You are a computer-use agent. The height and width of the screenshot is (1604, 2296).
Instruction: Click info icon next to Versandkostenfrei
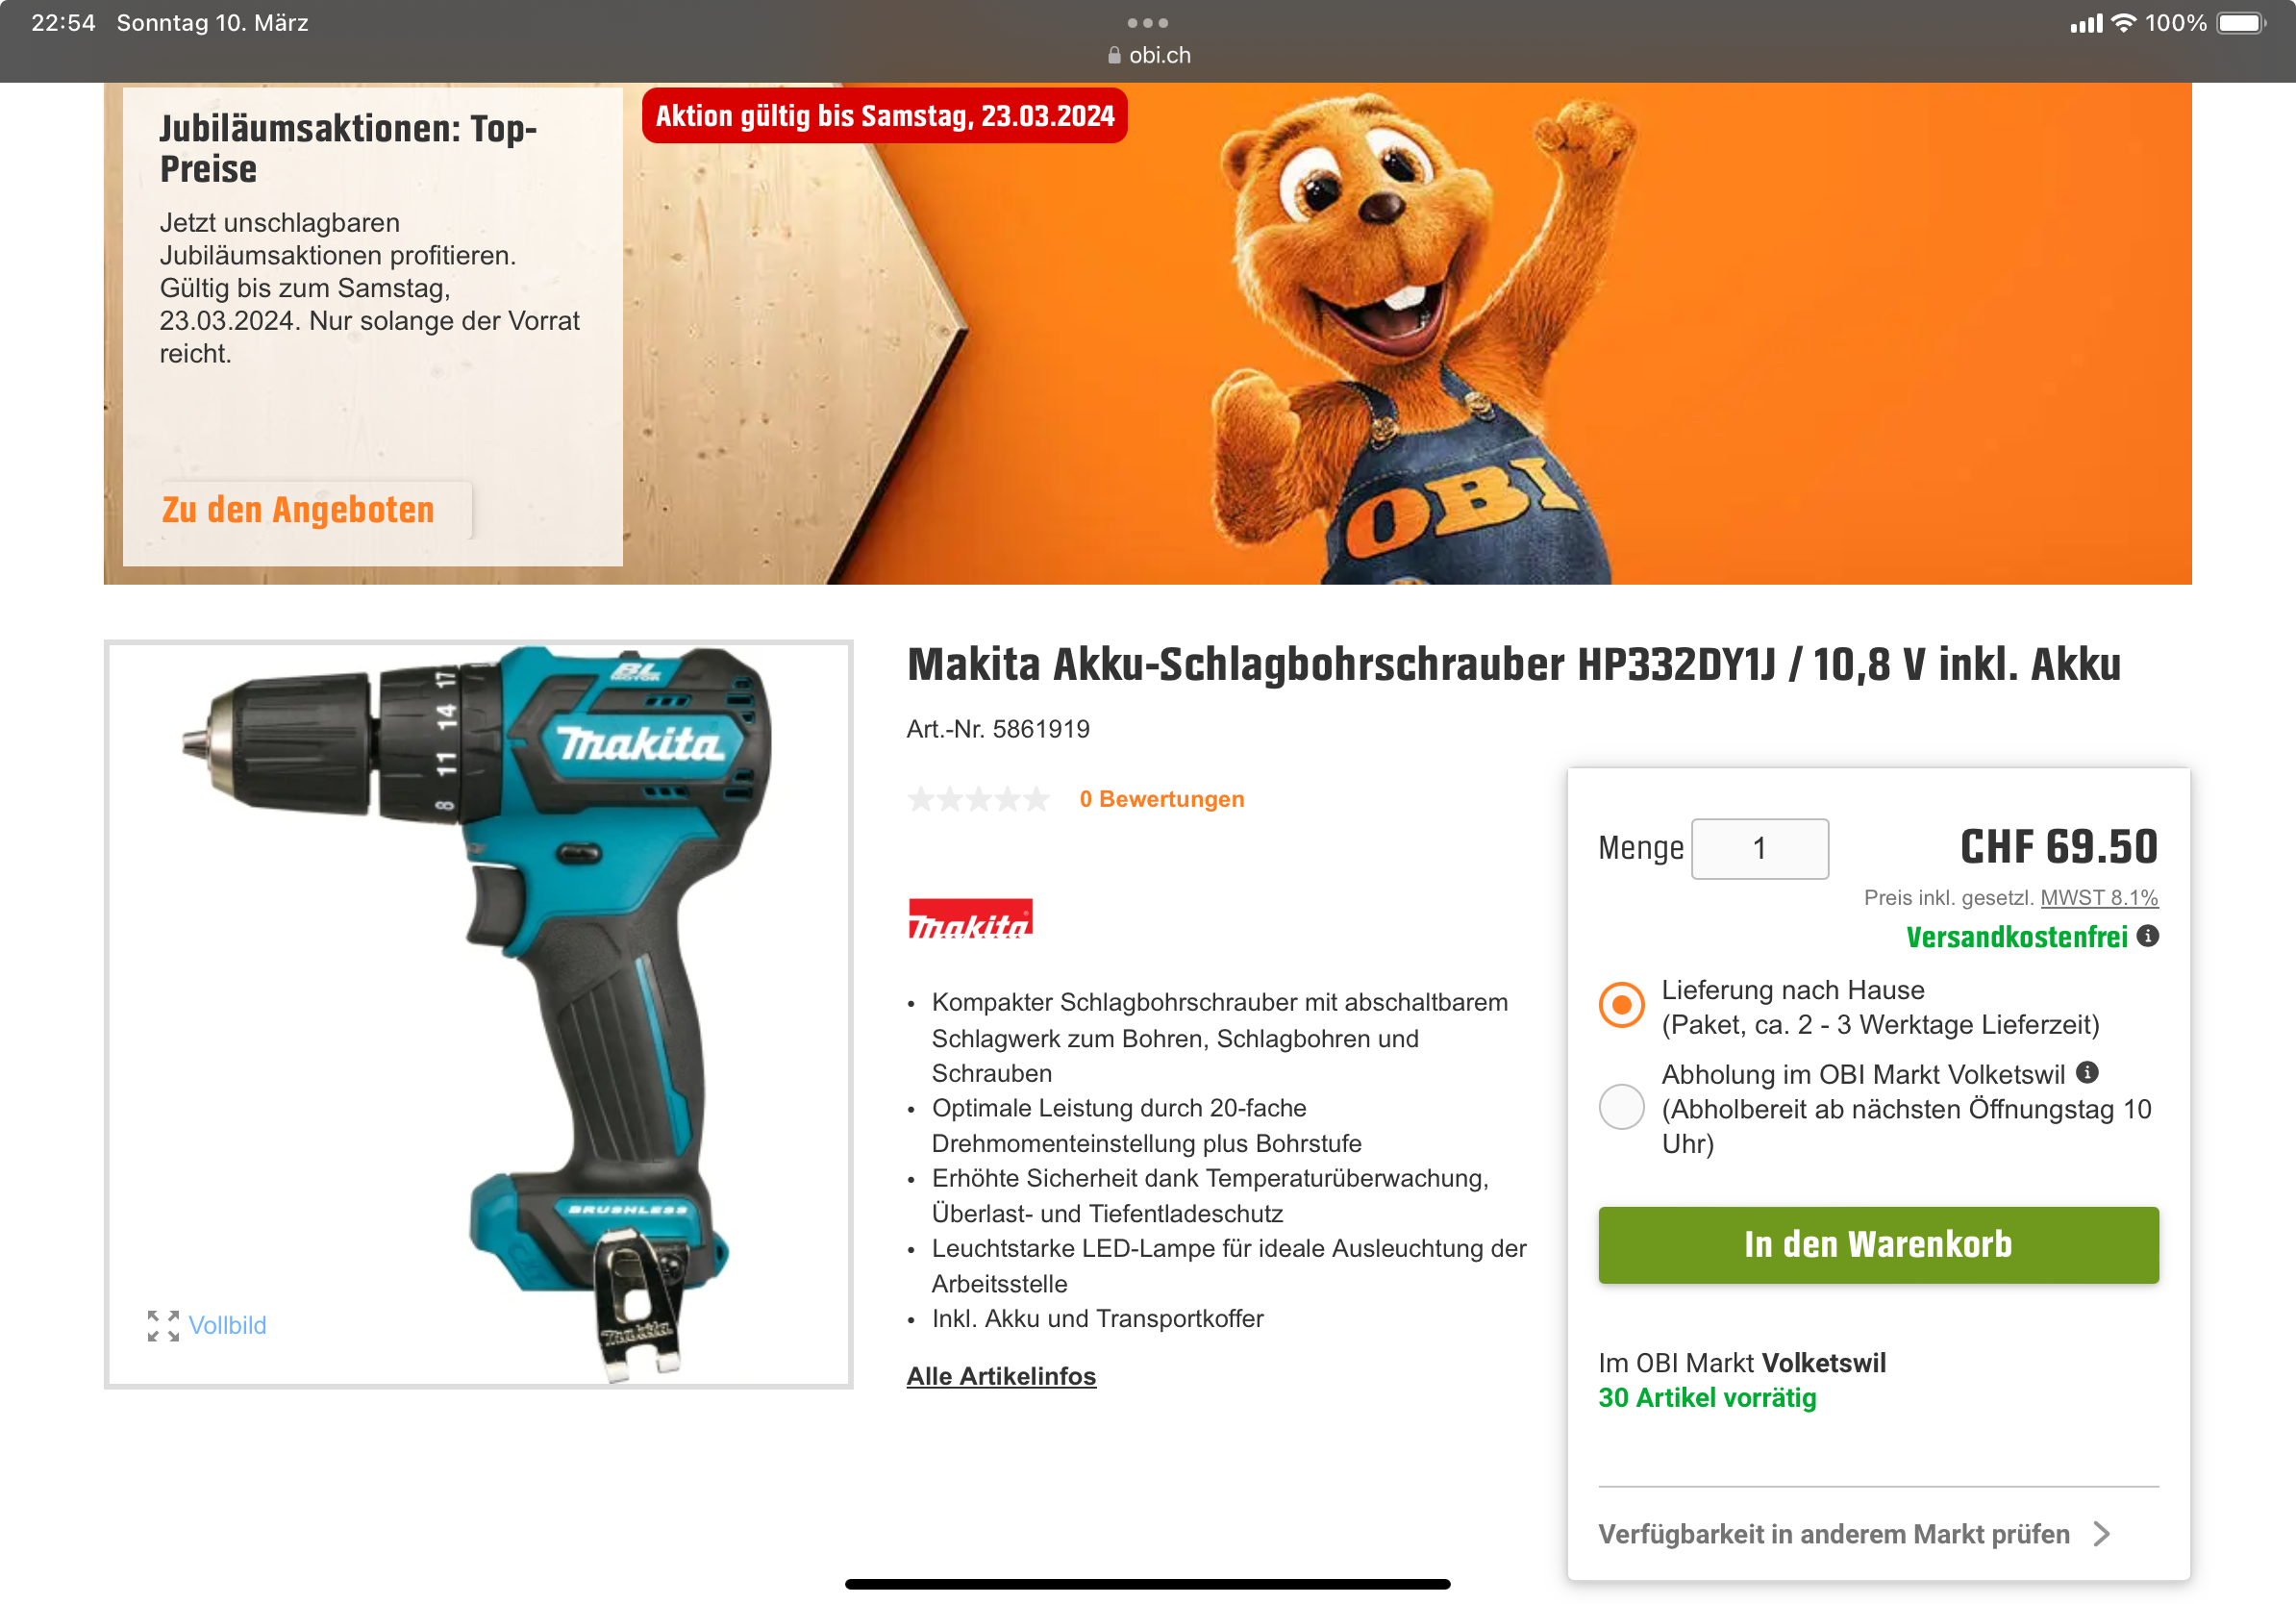pos(2147,936)
